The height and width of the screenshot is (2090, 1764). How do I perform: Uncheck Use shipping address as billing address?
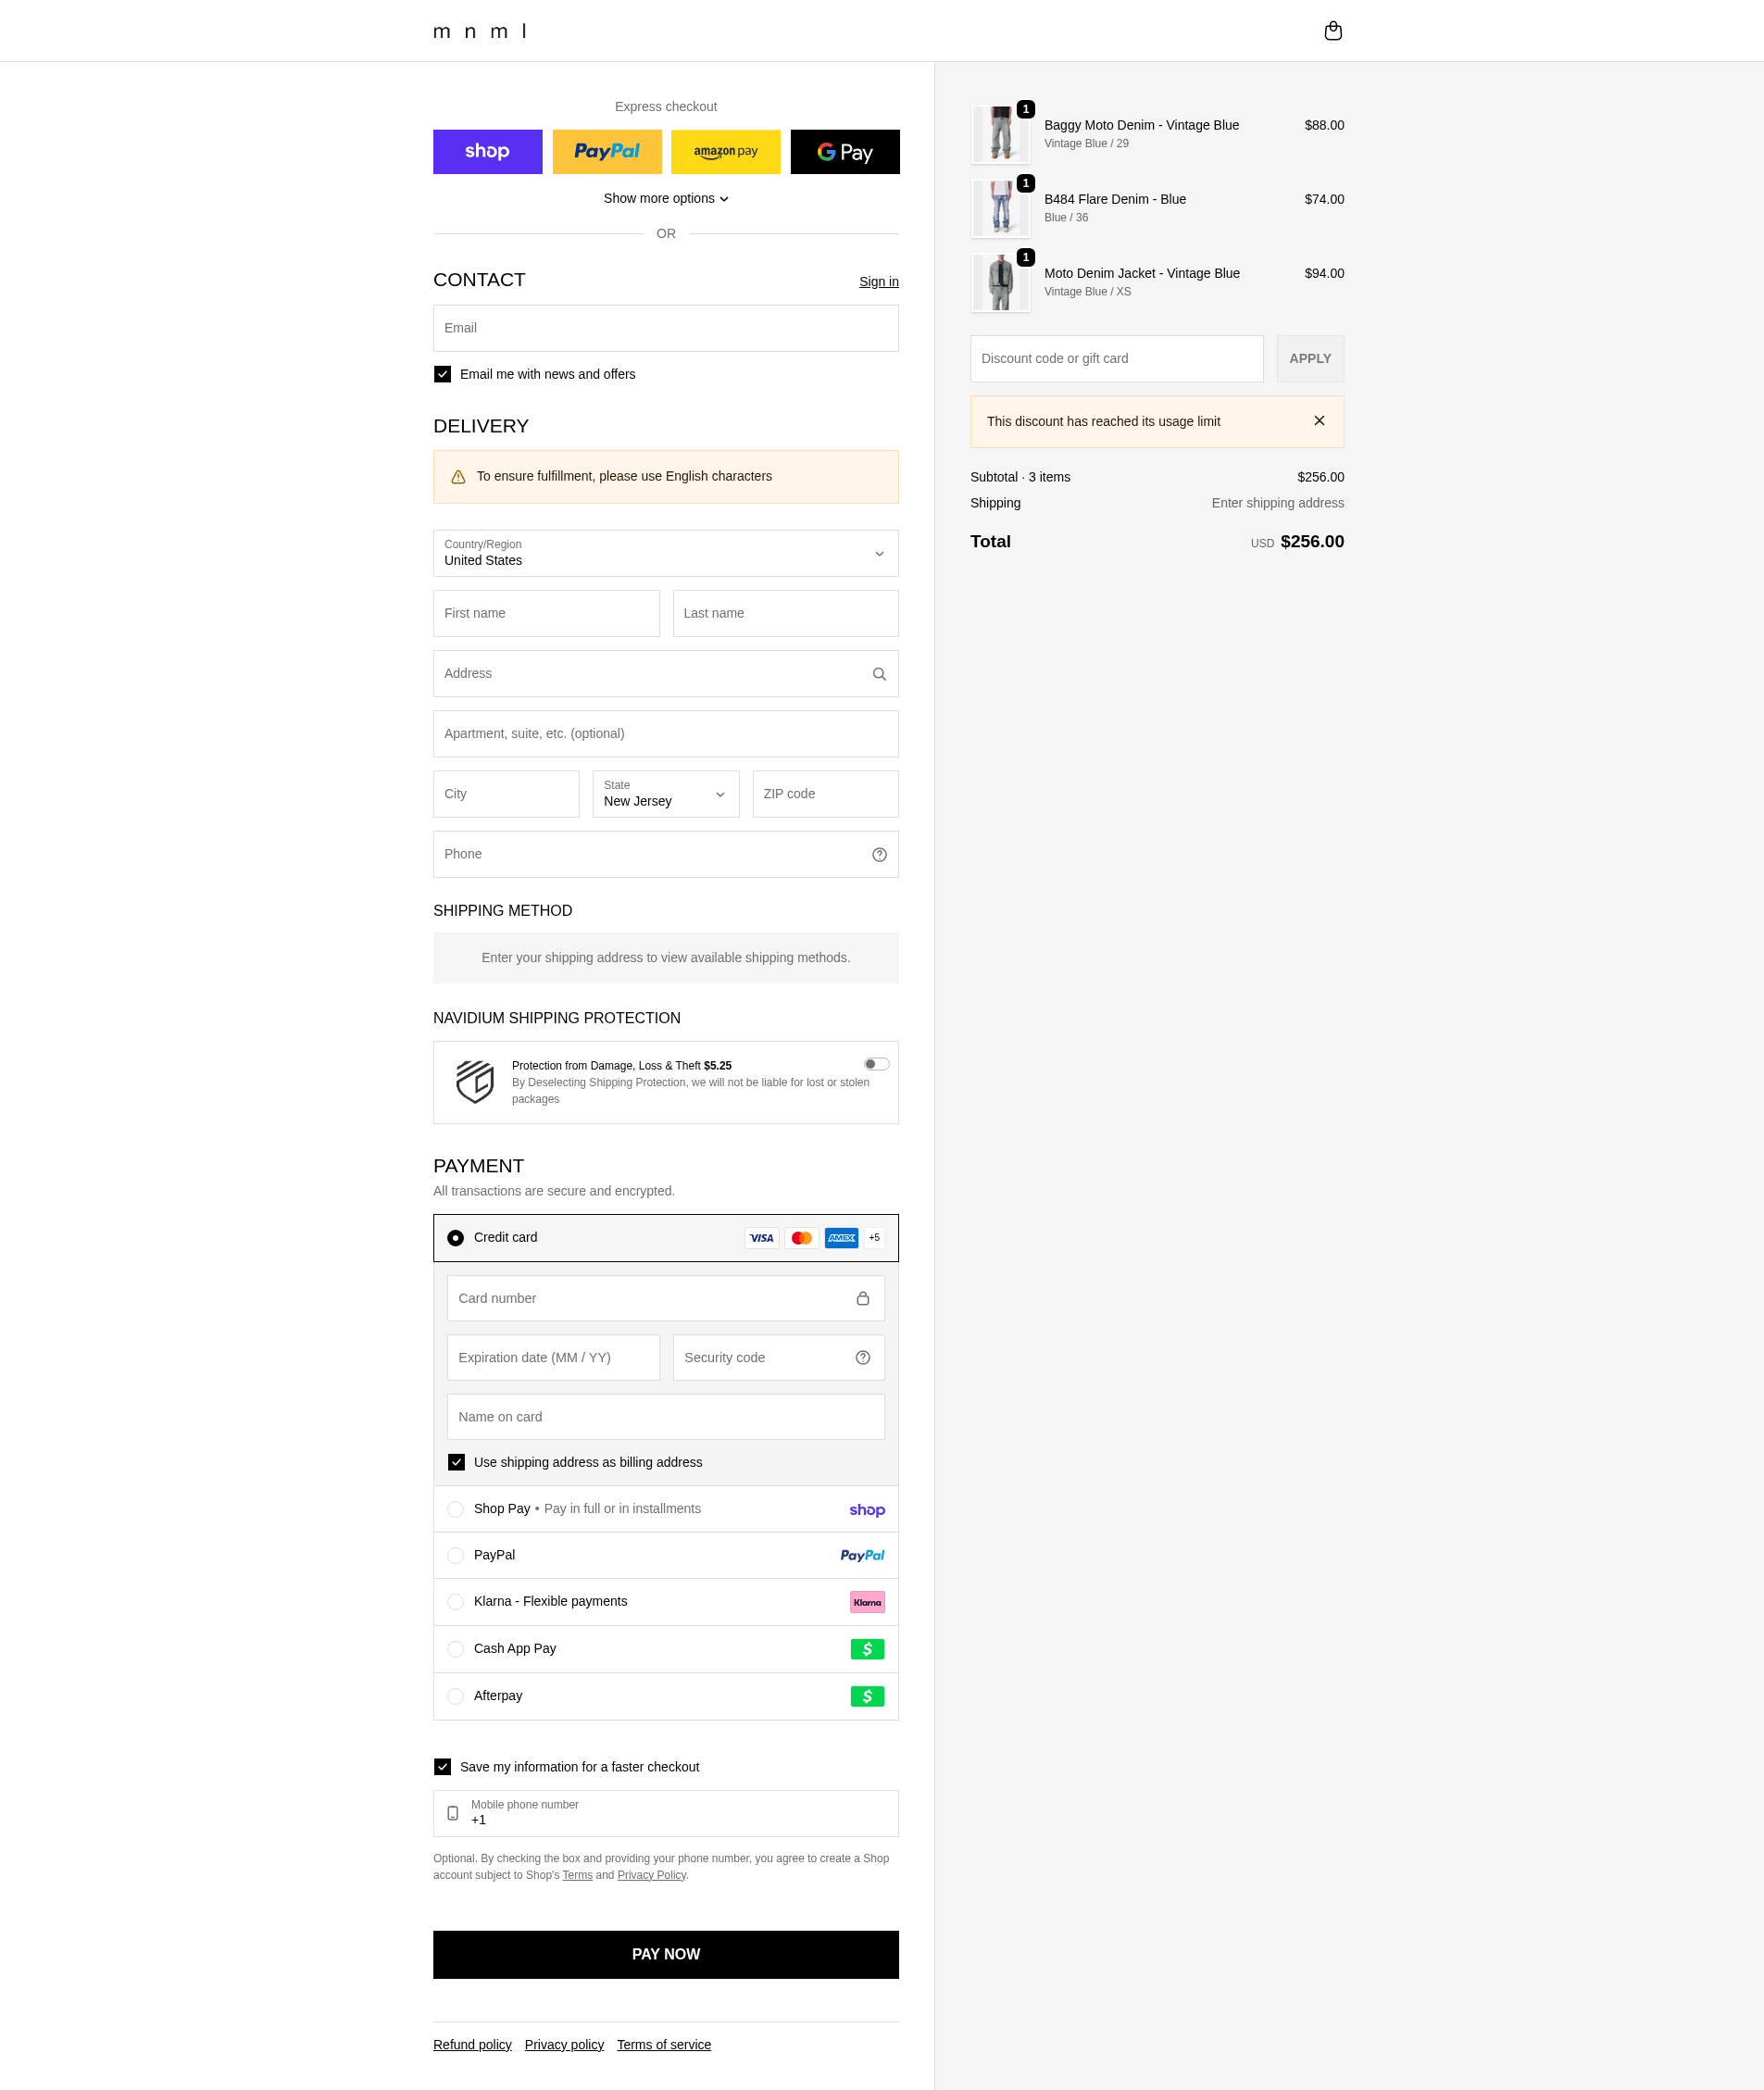[456, 1462]
